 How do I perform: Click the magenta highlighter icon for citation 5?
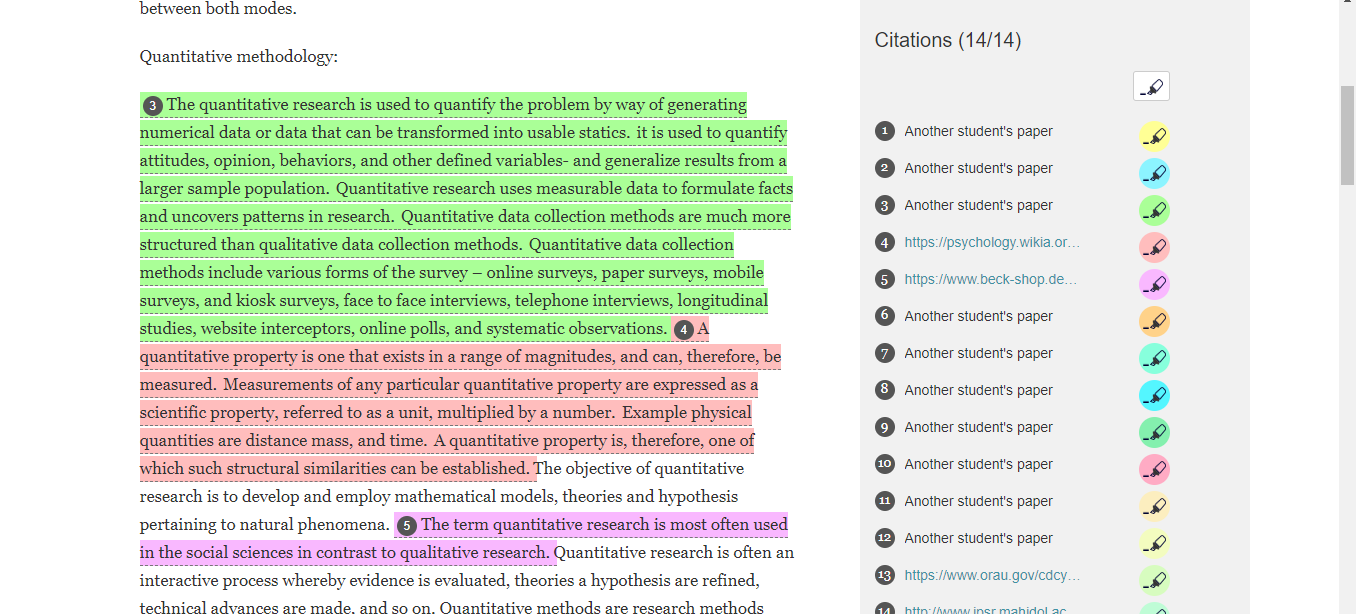1154,284
